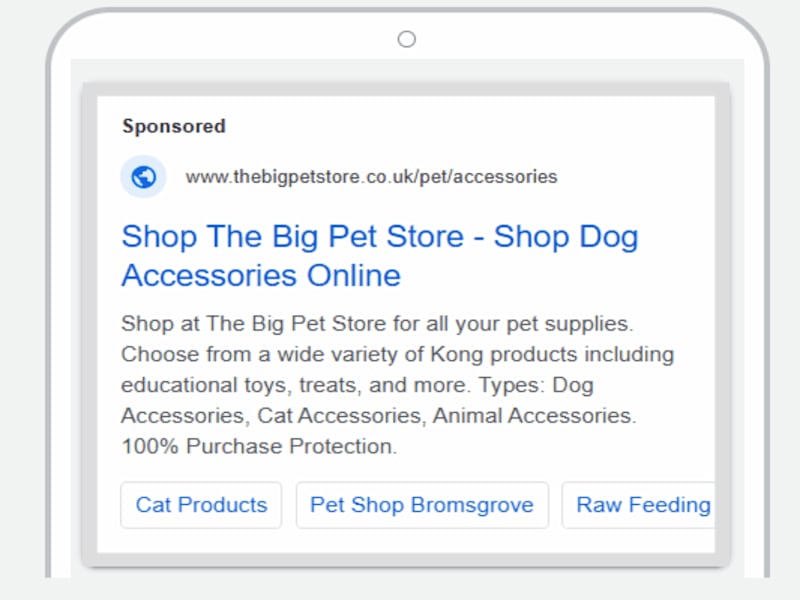Click the blue circle icon near Sponsored label
The image size is (800, 600).
click(x=143, y=176)
